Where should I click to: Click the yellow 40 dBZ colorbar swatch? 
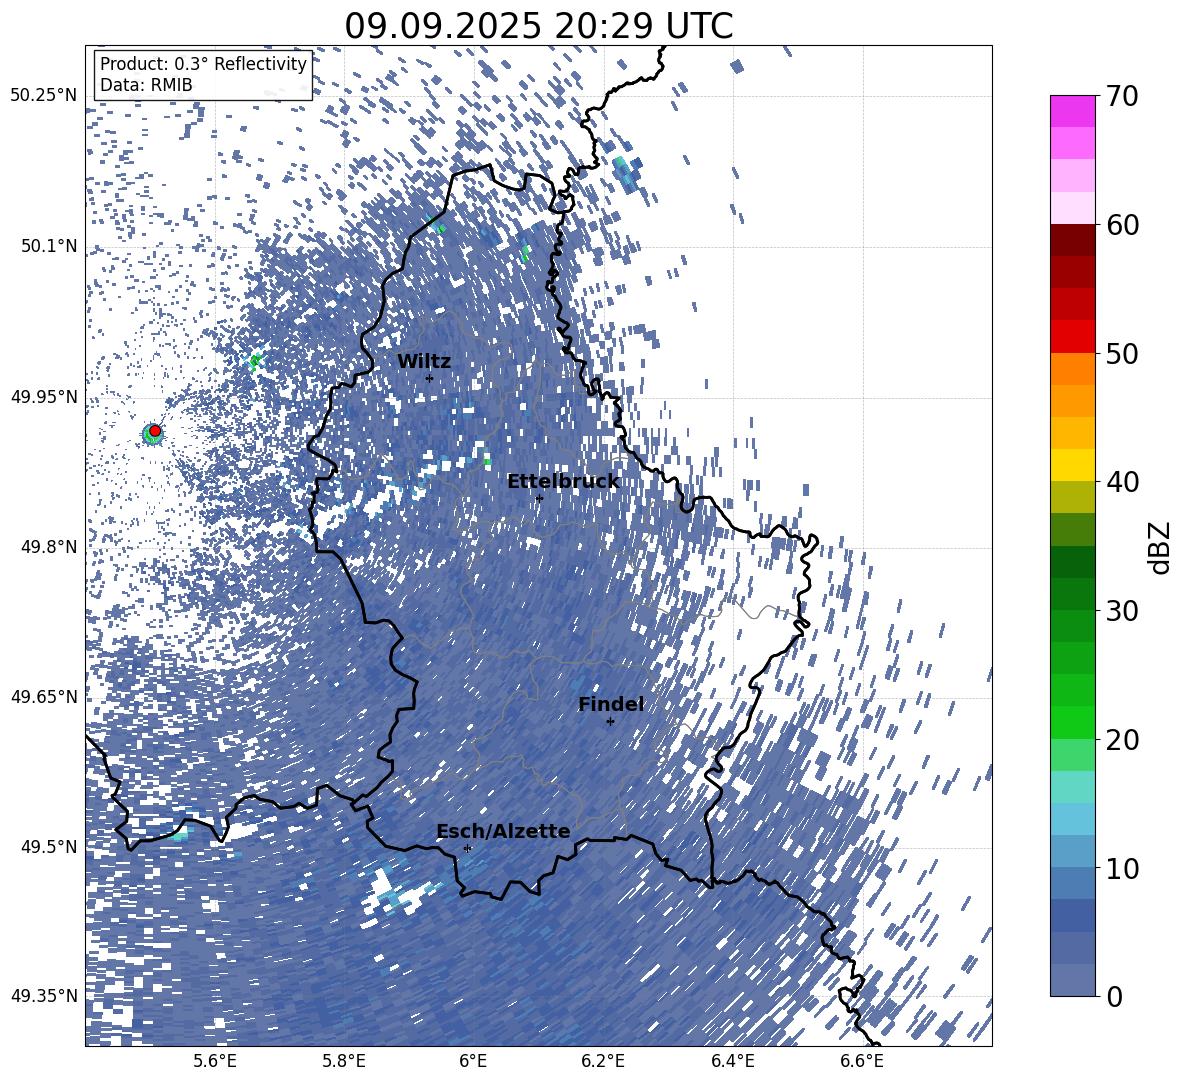[1072, 465]
